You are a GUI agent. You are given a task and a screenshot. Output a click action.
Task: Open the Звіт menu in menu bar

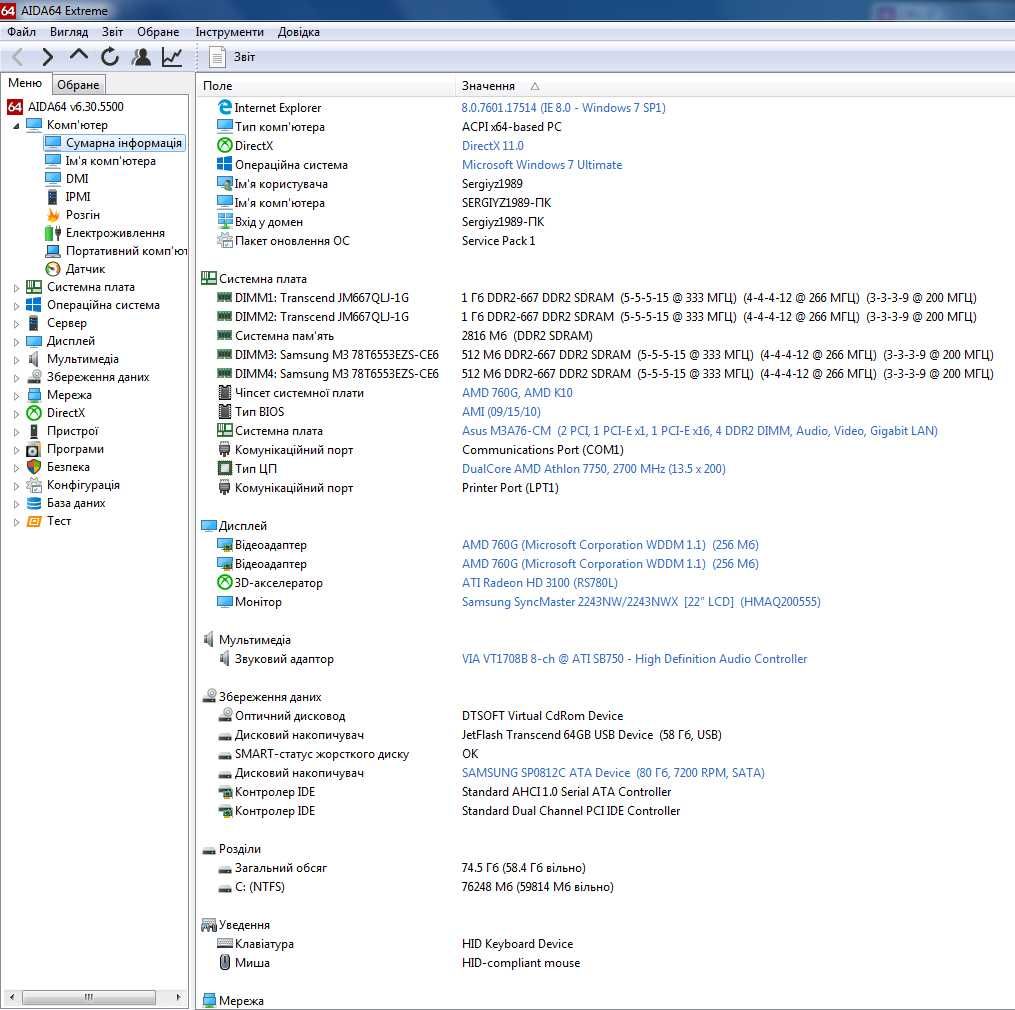coord(112,32)
